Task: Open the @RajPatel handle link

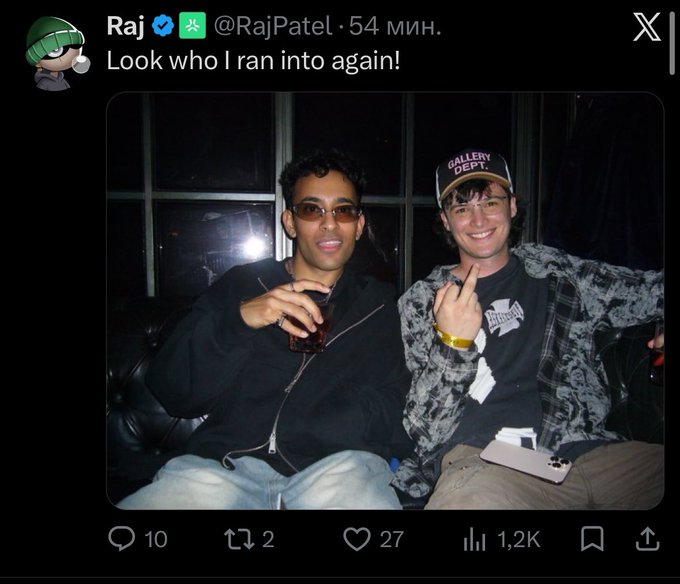Action: [x=273, y=26]
